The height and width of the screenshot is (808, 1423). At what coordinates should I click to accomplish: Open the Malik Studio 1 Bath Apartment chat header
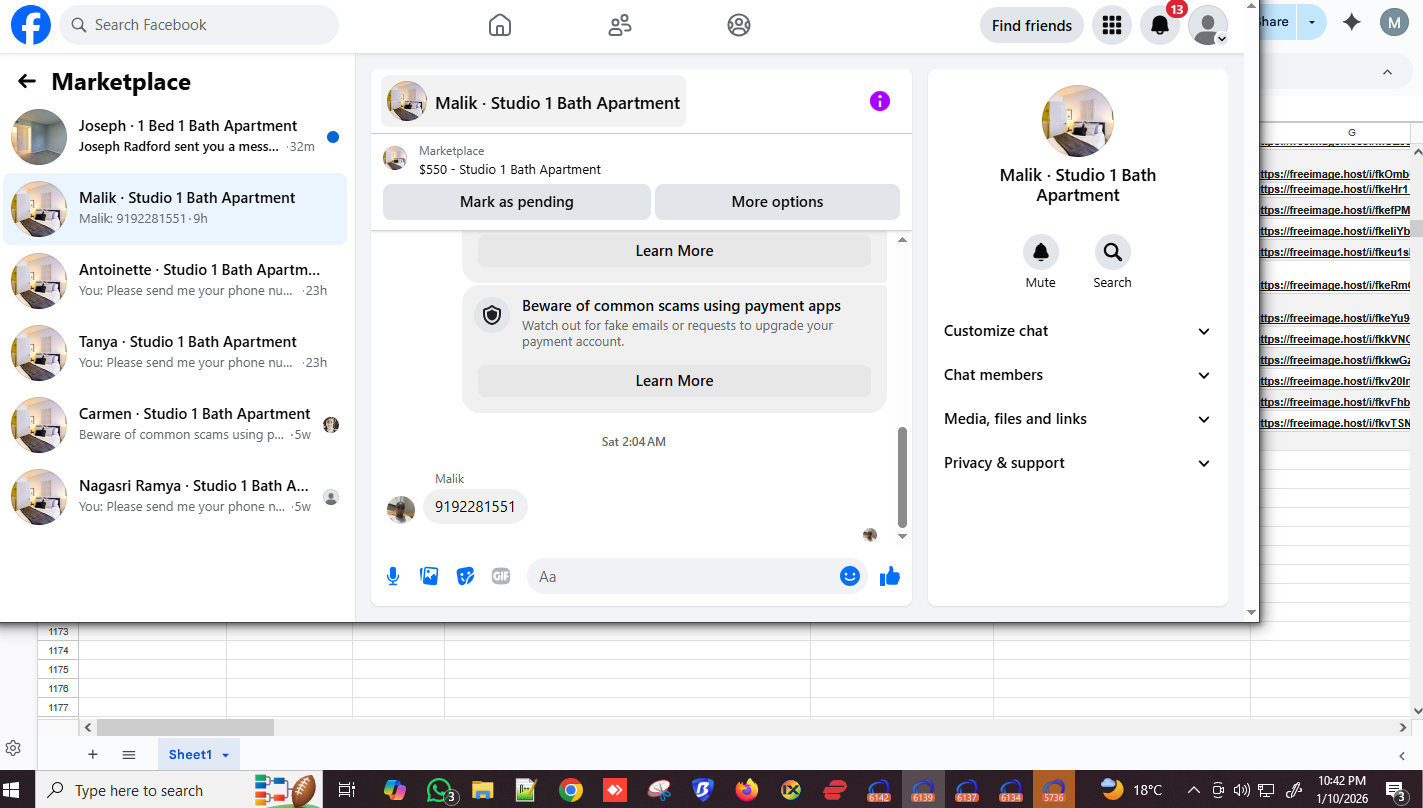pyautogui.click(x=533, y=102)
